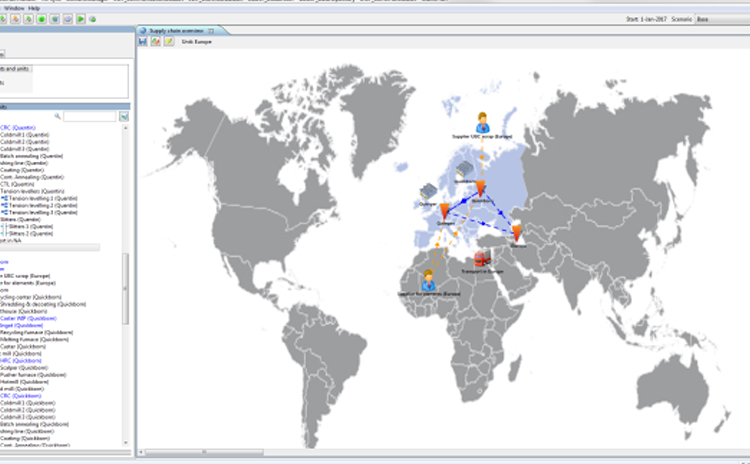Click the edit note icon in map toolbar
This screenshot has width=750, height=464.
point(169,41)
